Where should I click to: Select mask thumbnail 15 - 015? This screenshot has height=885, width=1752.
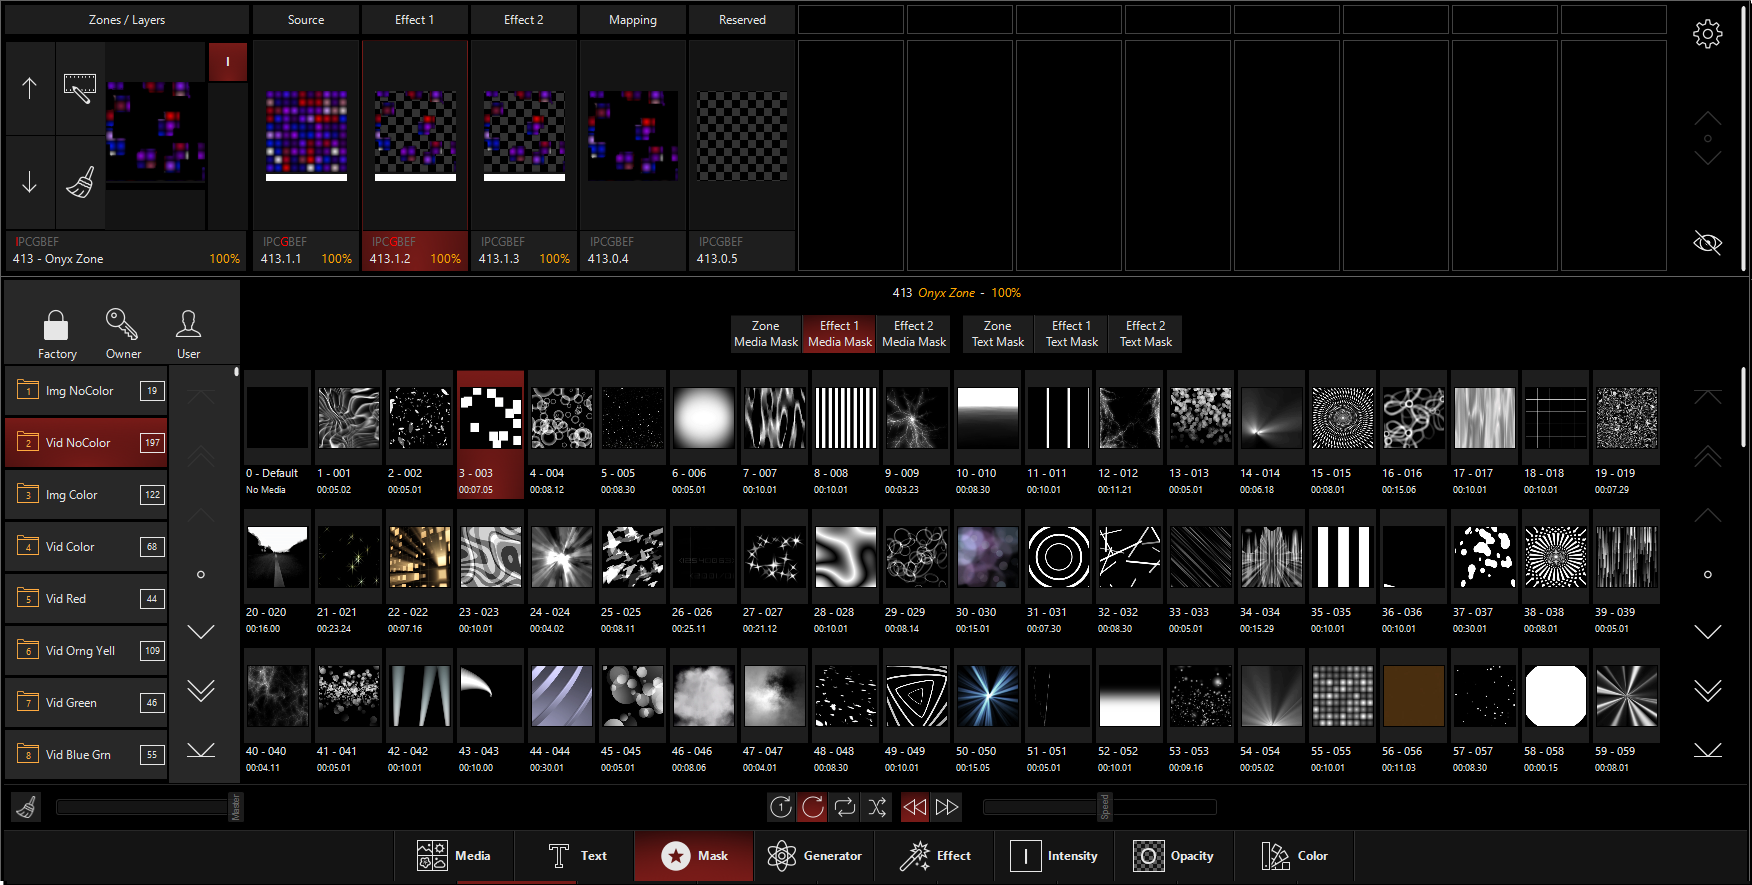1342,435
